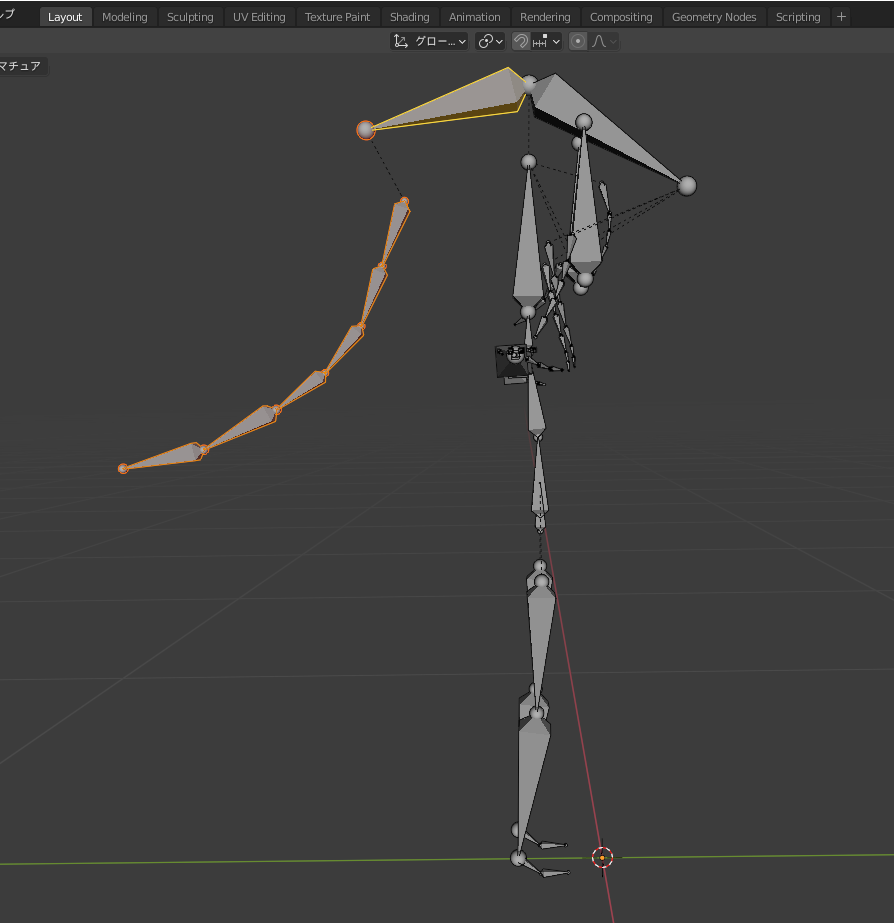Viewport: 894px width, 923px height.
Task: Open the Animation workspace tab
Action: tap(474, 17)
